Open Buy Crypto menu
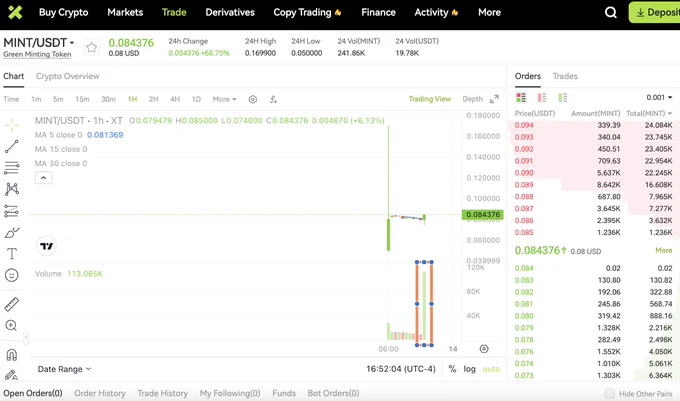The image size is (680, 401). pyautogui.click(x=63, y=12)
